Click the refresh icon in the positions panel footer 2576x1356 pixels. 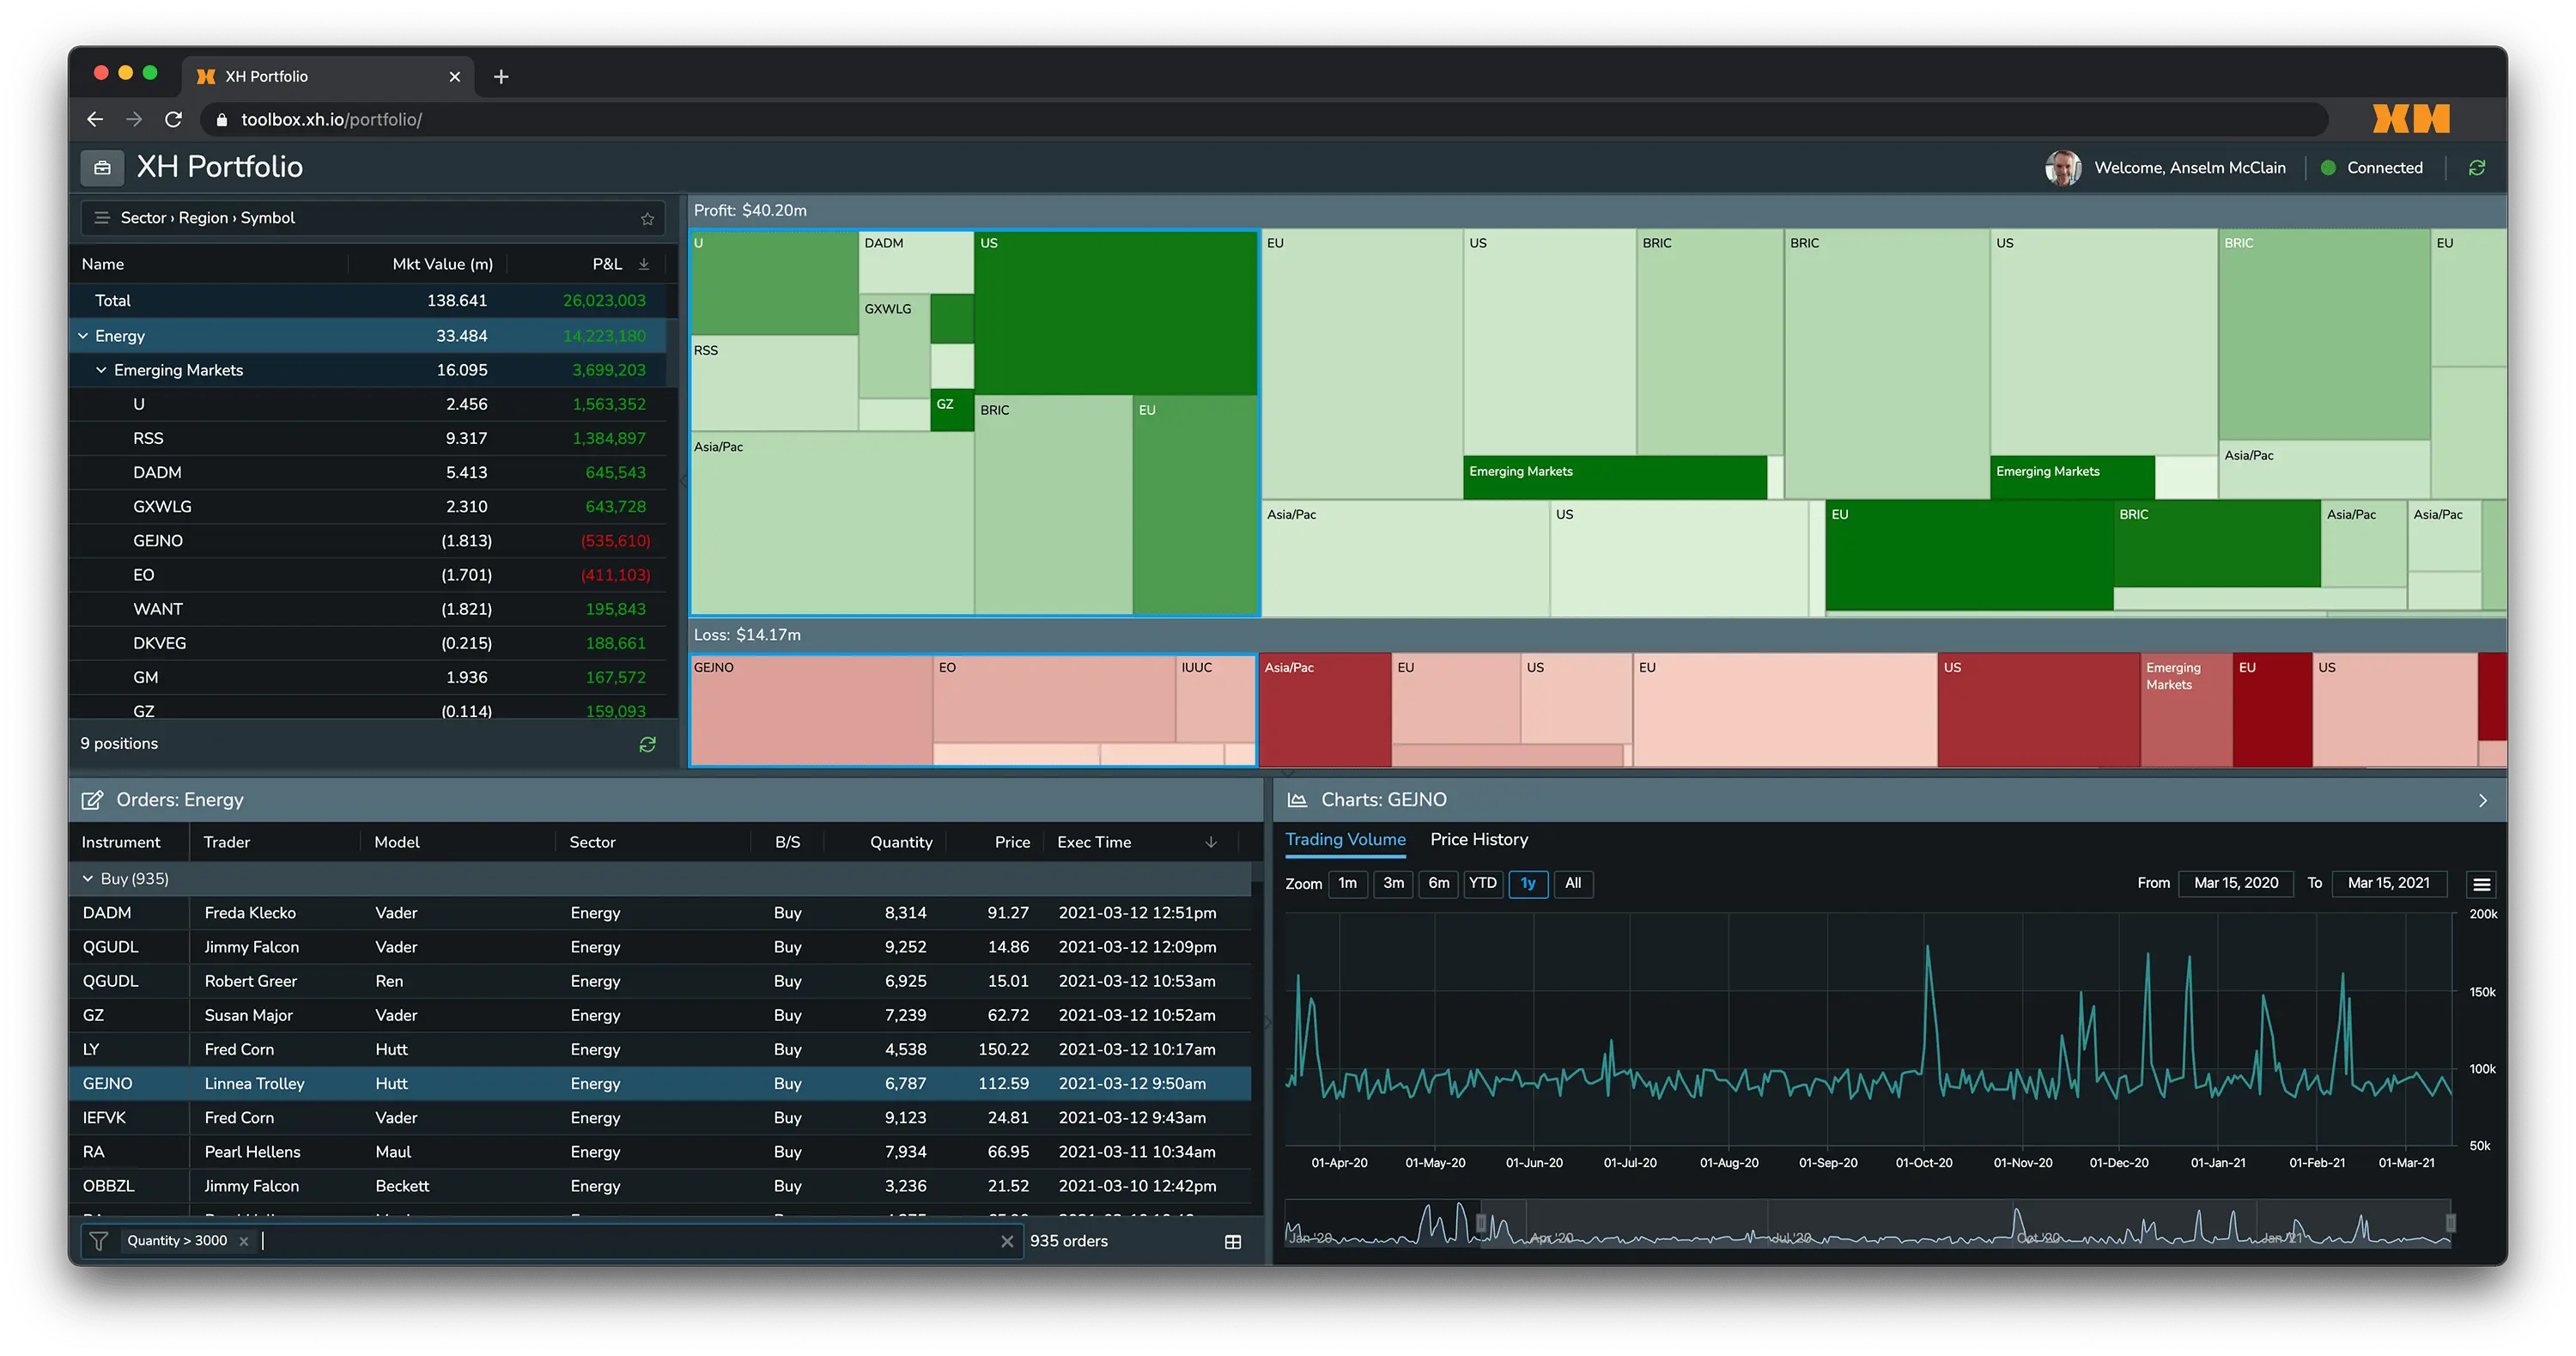pos(647,744)
